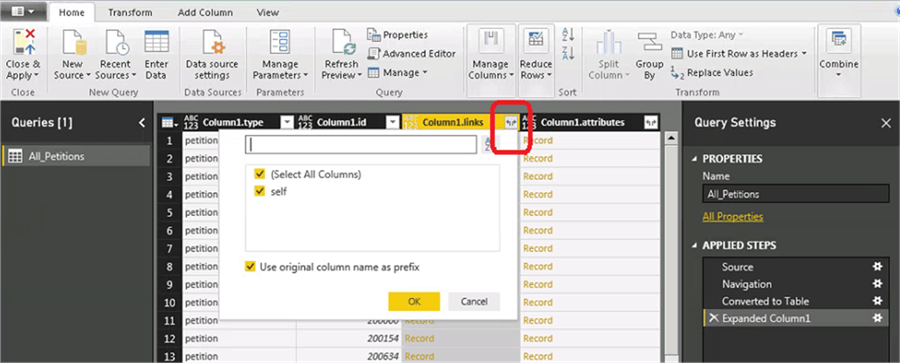Click the table corner menu icon
This screenshot has height=363, width=900.
coord(169,122)
